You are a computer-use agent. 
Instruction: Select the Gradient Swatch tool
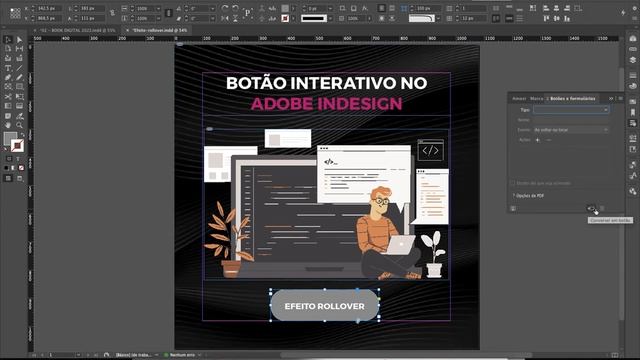[8, 106]
